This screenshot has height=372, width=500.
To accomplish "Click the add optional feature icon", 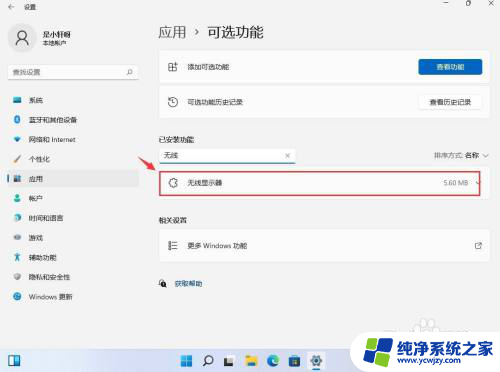I will tap(173, 67).
